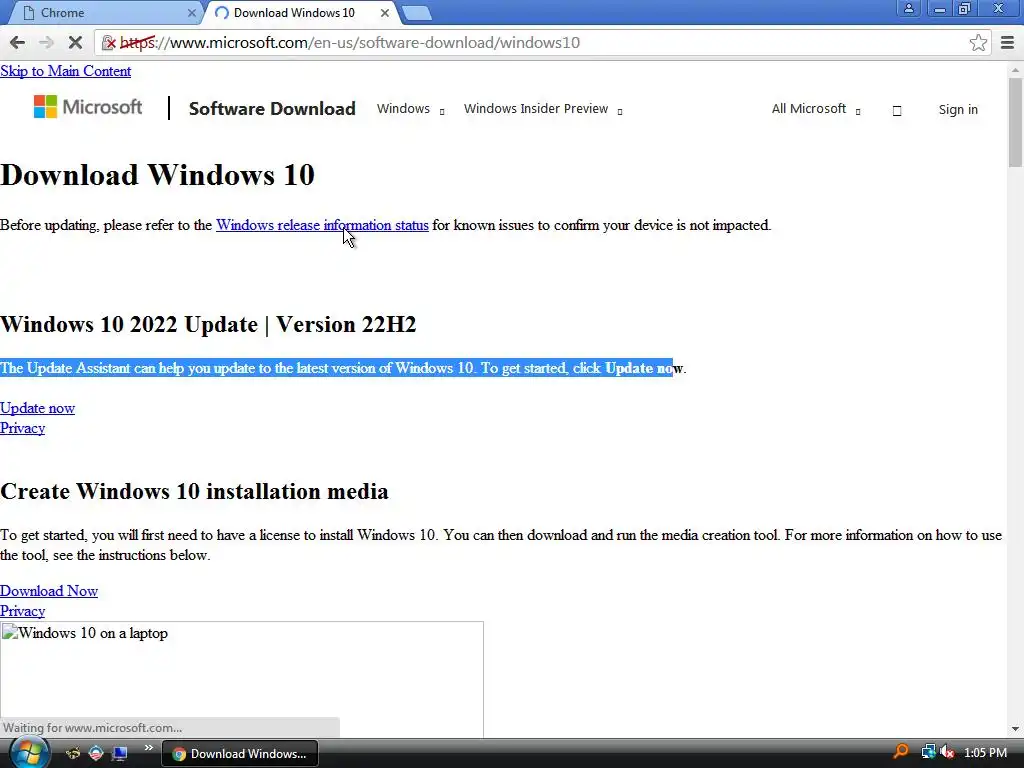
Task: Click the vertical scrollbar thumb
Action: pyautogui.click(x=1015, y=121)
